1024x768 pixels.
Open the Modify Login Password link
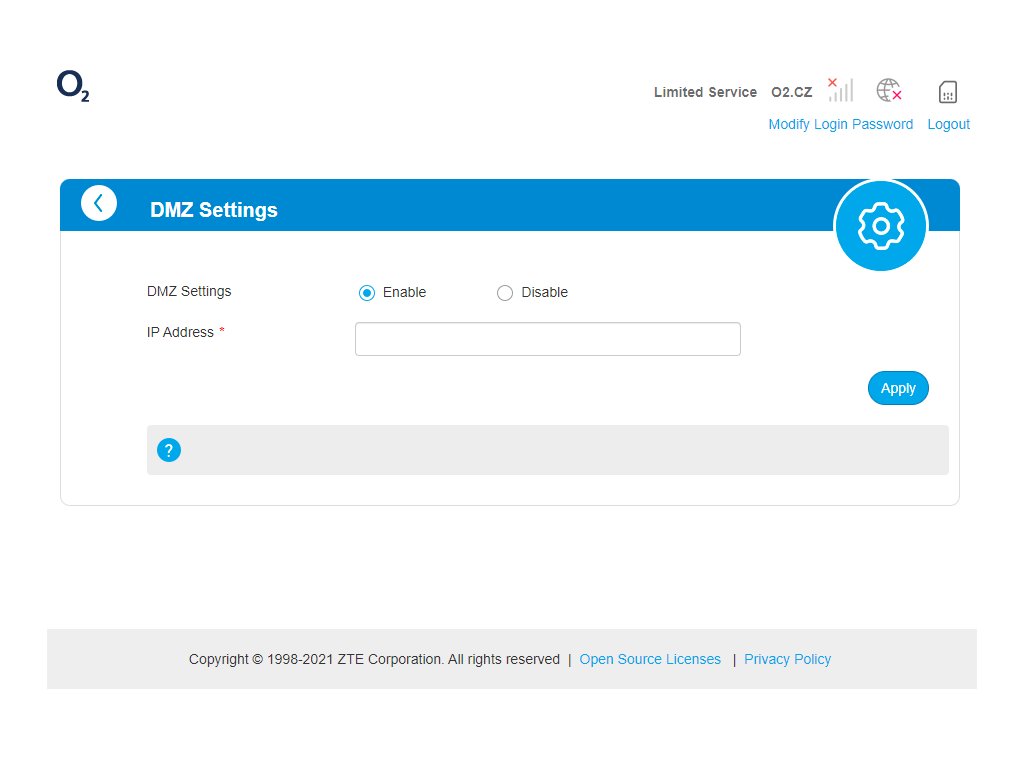pos(840,124)
